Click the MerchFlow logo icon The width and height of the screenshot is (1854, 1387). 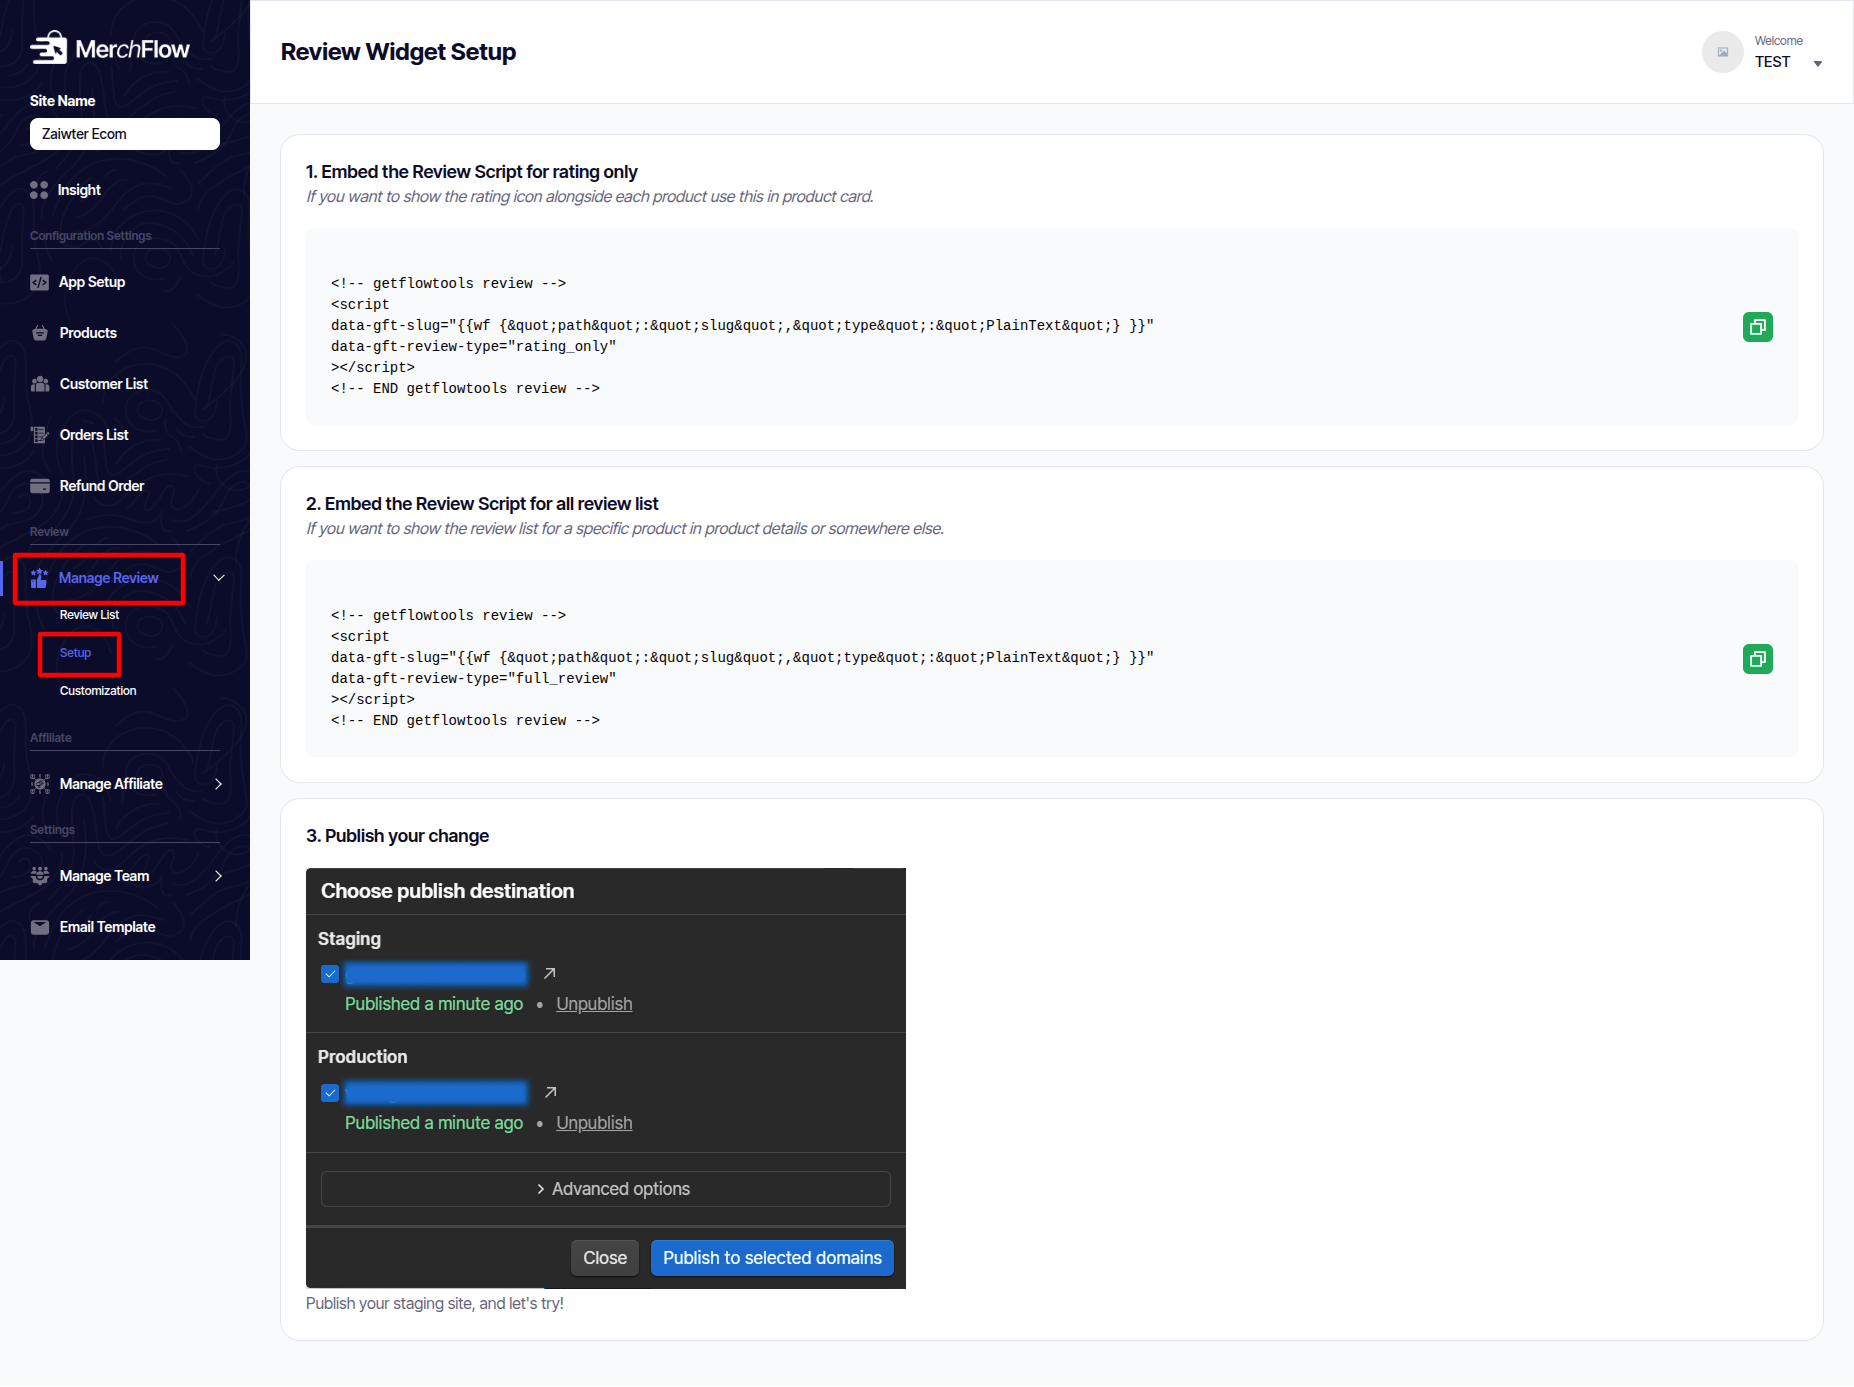[x=48, y=48]
